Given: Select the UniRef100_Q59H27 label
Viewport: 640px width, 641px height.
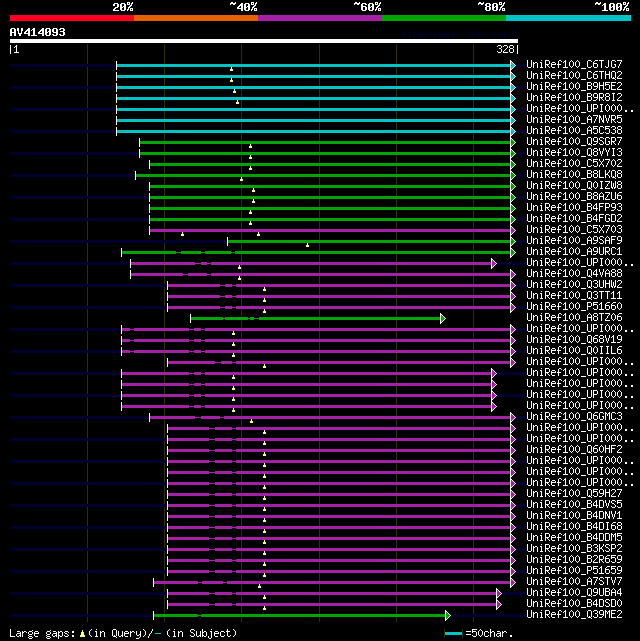Looking at the screenshot, I should (x=574, y=493).
